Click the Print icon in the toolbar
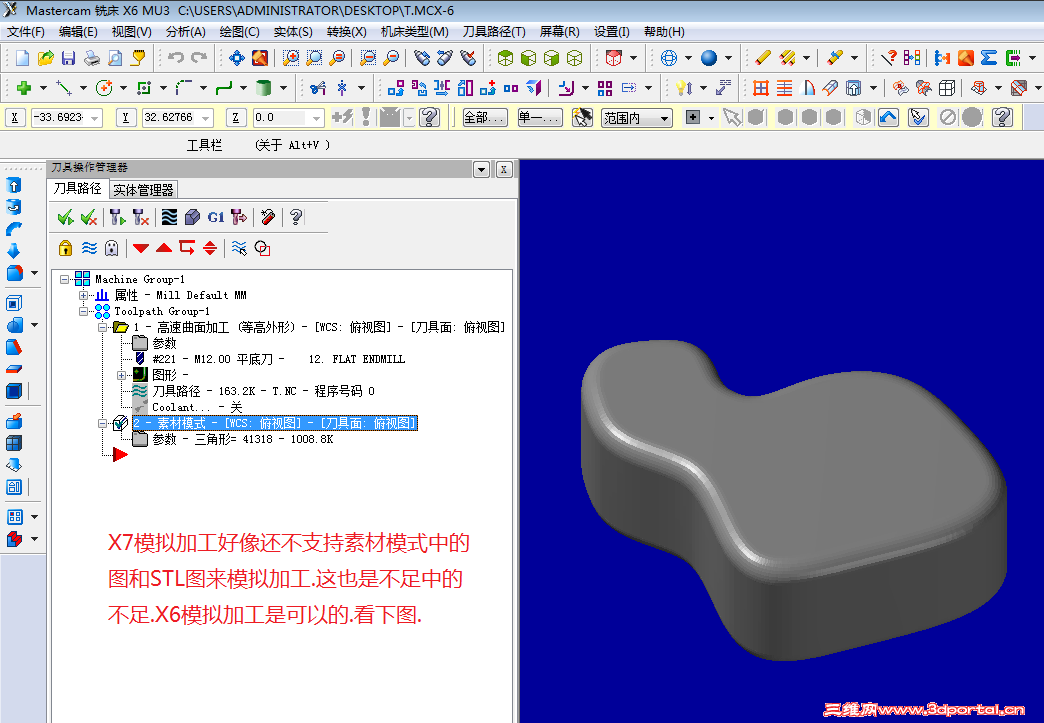 [x=91, y=58]
